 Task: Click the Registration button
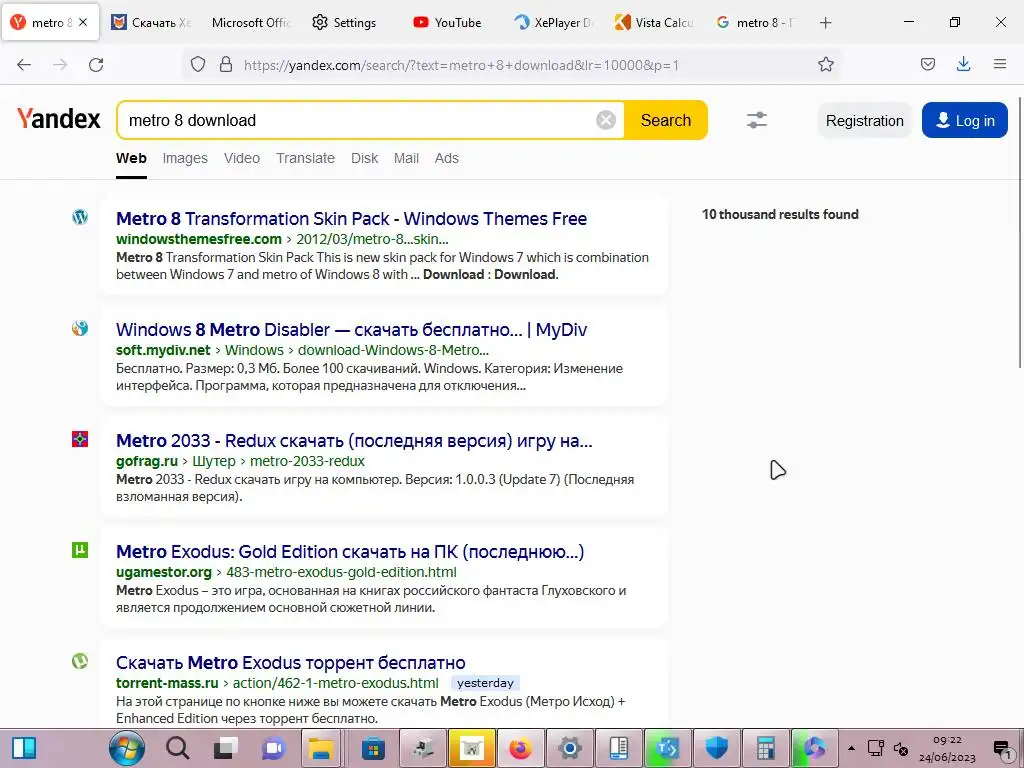coord(865,121)
